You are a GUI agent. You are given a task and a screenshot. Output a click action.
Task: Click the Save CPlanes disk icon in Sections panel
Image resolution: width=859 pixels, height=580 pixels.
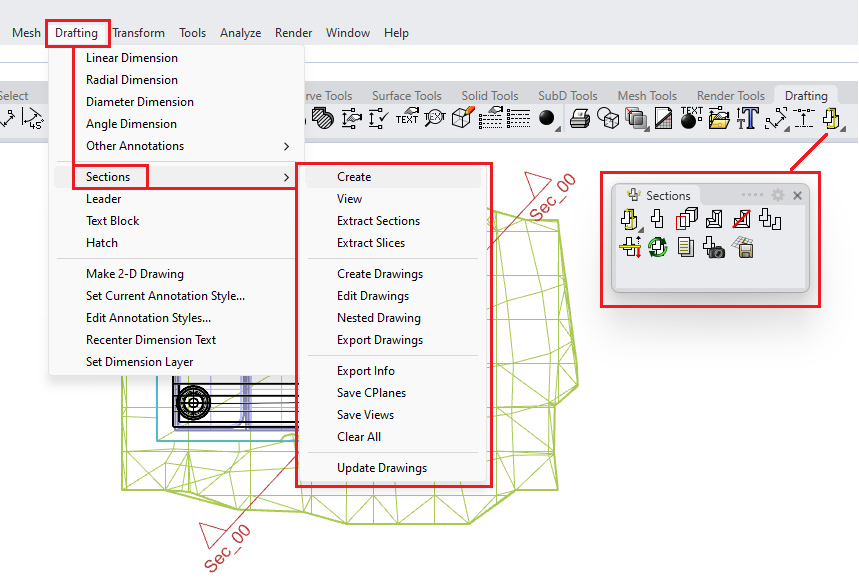pos(743,247)
